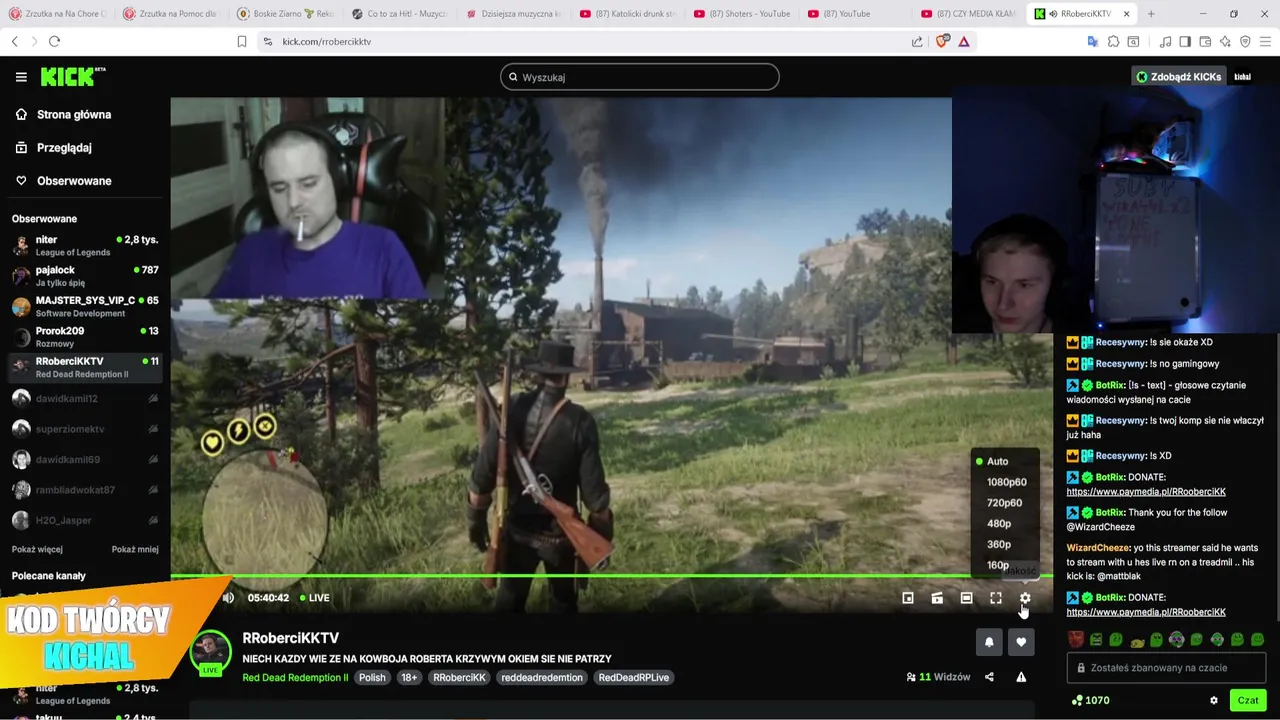Open chat settings gear icon

(x=1214, y=700)
